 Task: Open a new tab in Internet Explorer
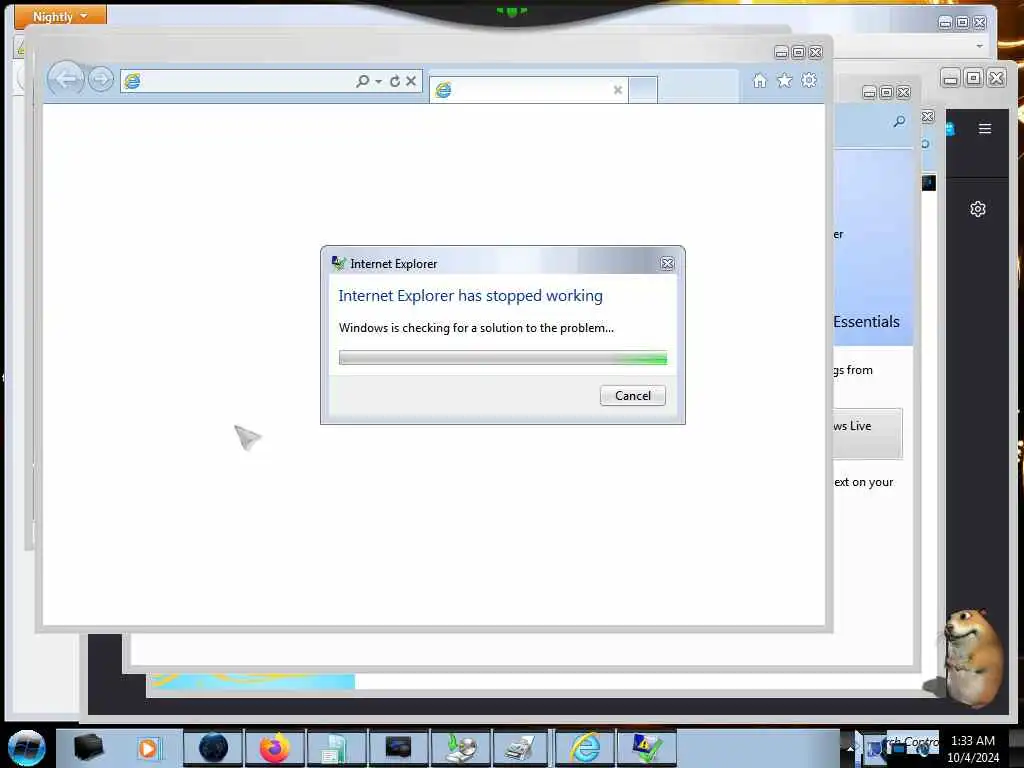click(x=643, y=90)
